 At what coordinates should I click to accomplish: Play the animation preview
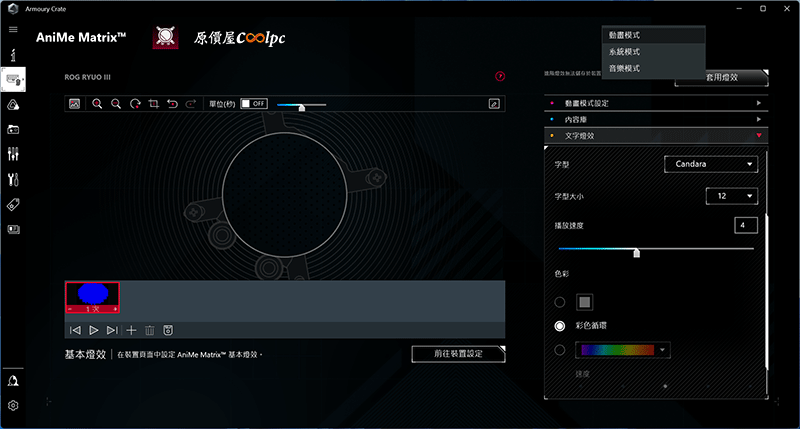(x=94, y=331)
